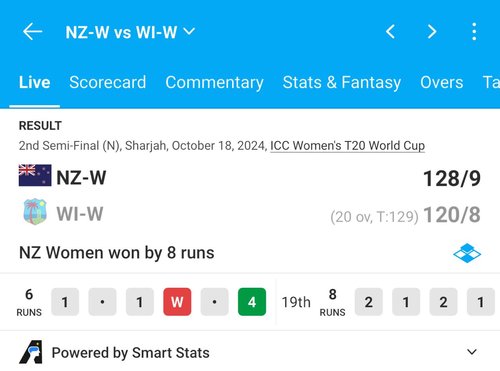The height and width of the screenshot is (371, 500).
Task: Go back using the left arrow icon
Action: [32, 32]
